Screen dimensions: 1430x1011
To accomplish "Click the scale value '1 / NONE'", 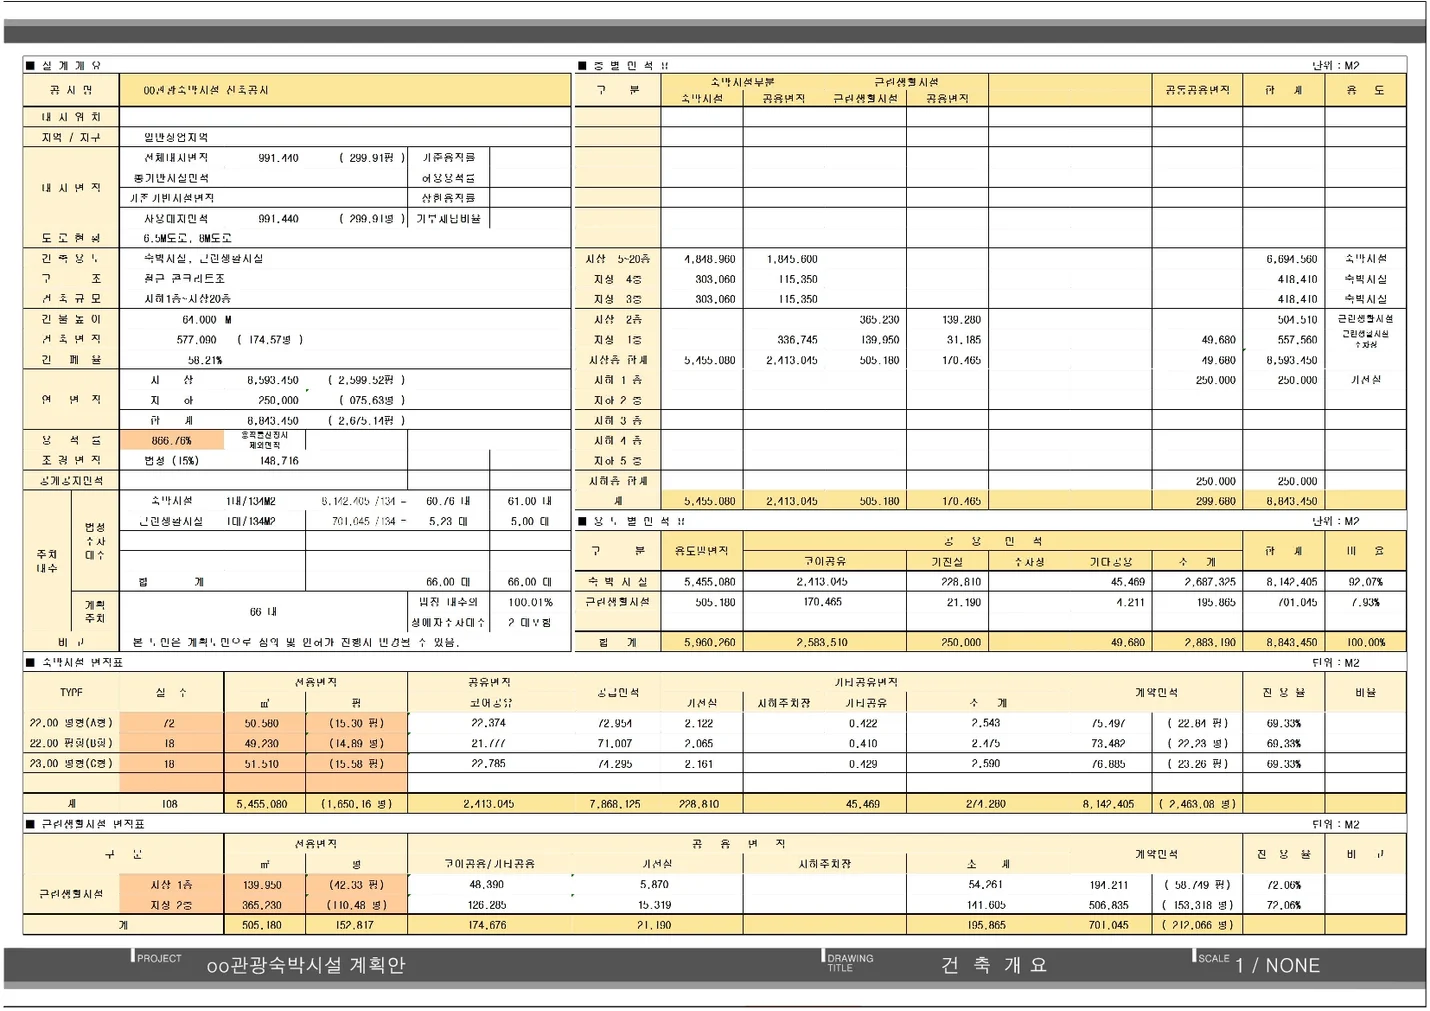I will tap(1277, 965).
